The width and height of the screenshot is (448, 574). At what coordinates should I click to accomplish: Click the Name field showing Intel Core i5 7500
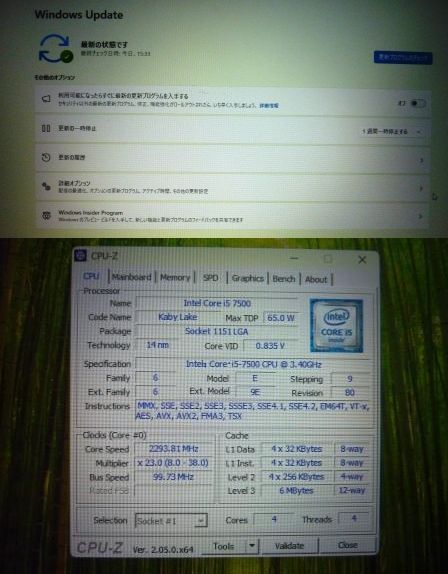217,303
